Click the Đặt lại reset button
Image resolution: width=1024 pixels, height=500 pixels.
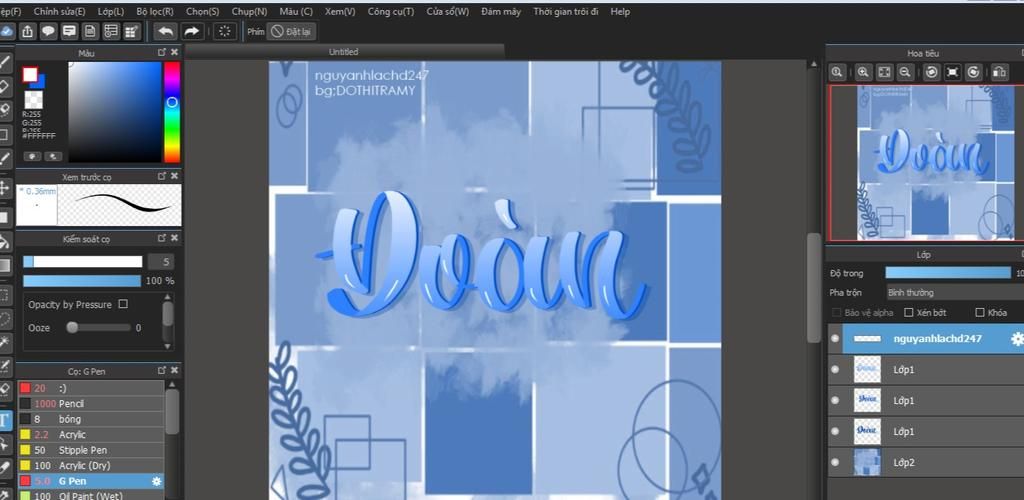coord(291,31)
